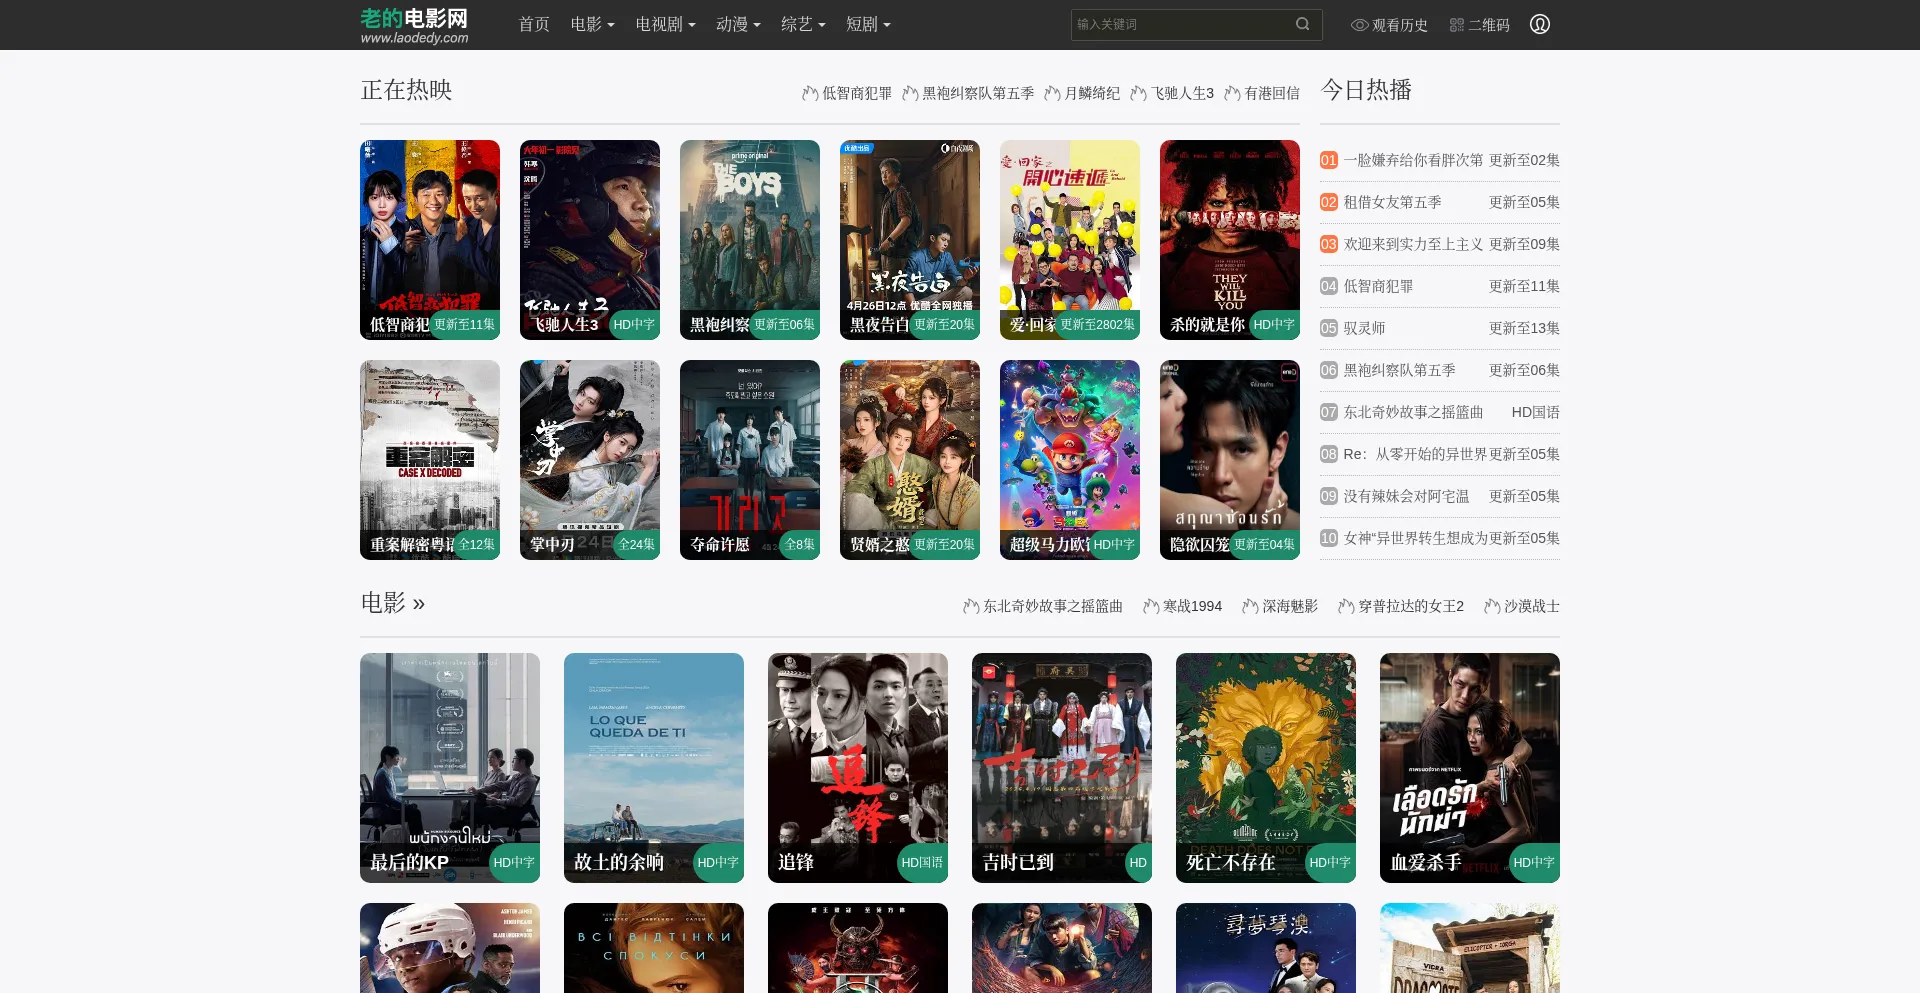The height and width of the screenshot is (993, 1920).
Task: Click the 今日热播 heading
Action: 1366,90
